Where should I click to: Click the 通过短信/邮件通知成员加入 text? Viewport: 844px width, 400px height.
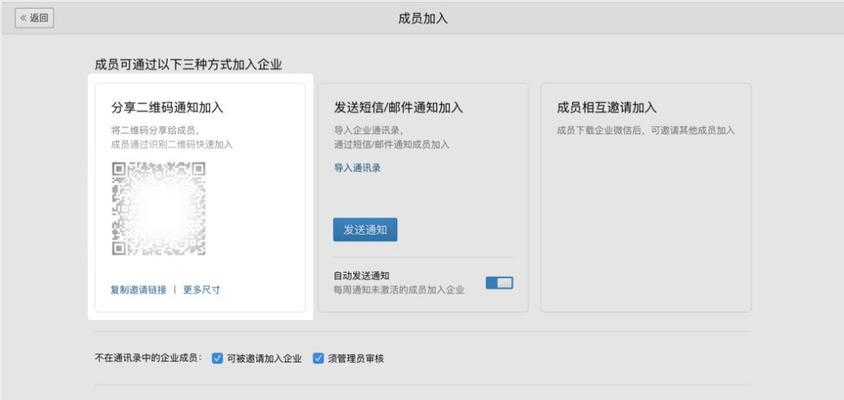pos(391,144)
